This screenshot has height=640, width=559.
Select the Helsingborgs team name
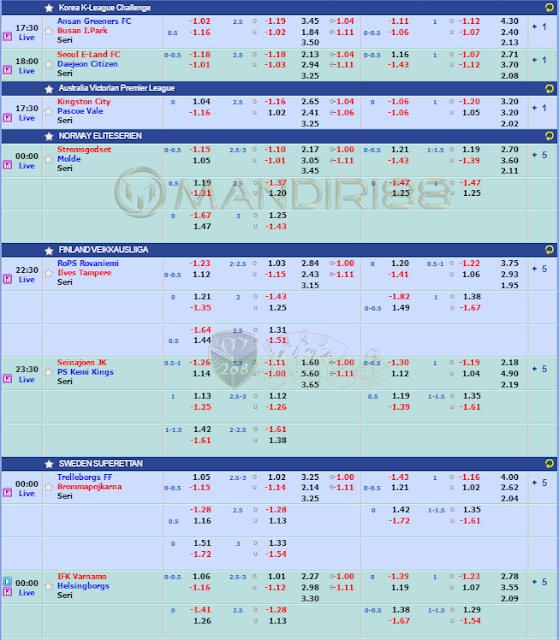pyautogui.click(x=83, y=586)
